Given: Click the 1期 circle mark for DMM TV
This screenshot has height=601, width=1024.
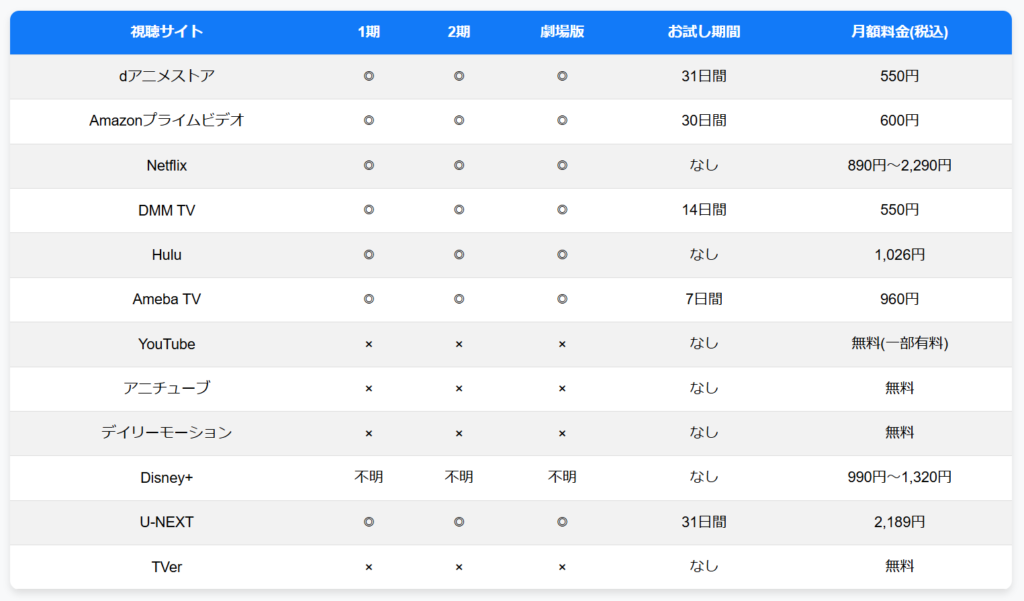Looking at the screenshot, I should [x=368, y=210].
